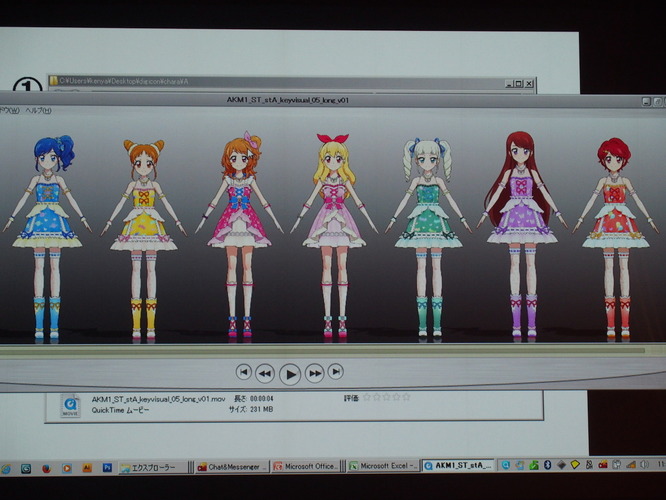Click the 評価 rating label

(x=351, y=398)
